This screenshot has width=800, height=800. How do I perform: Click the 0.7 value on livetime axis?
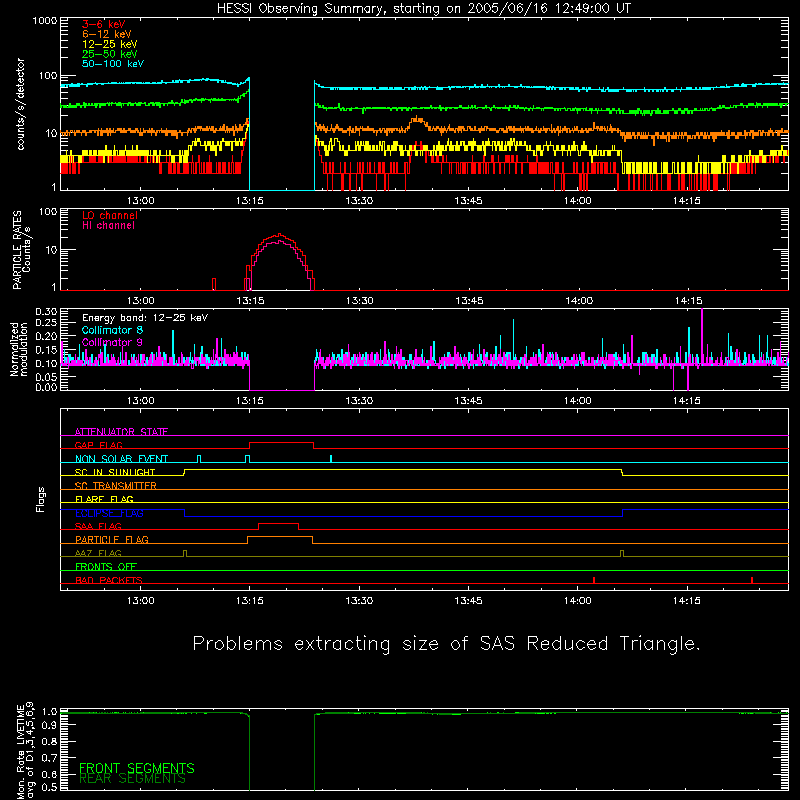(49, 758)
